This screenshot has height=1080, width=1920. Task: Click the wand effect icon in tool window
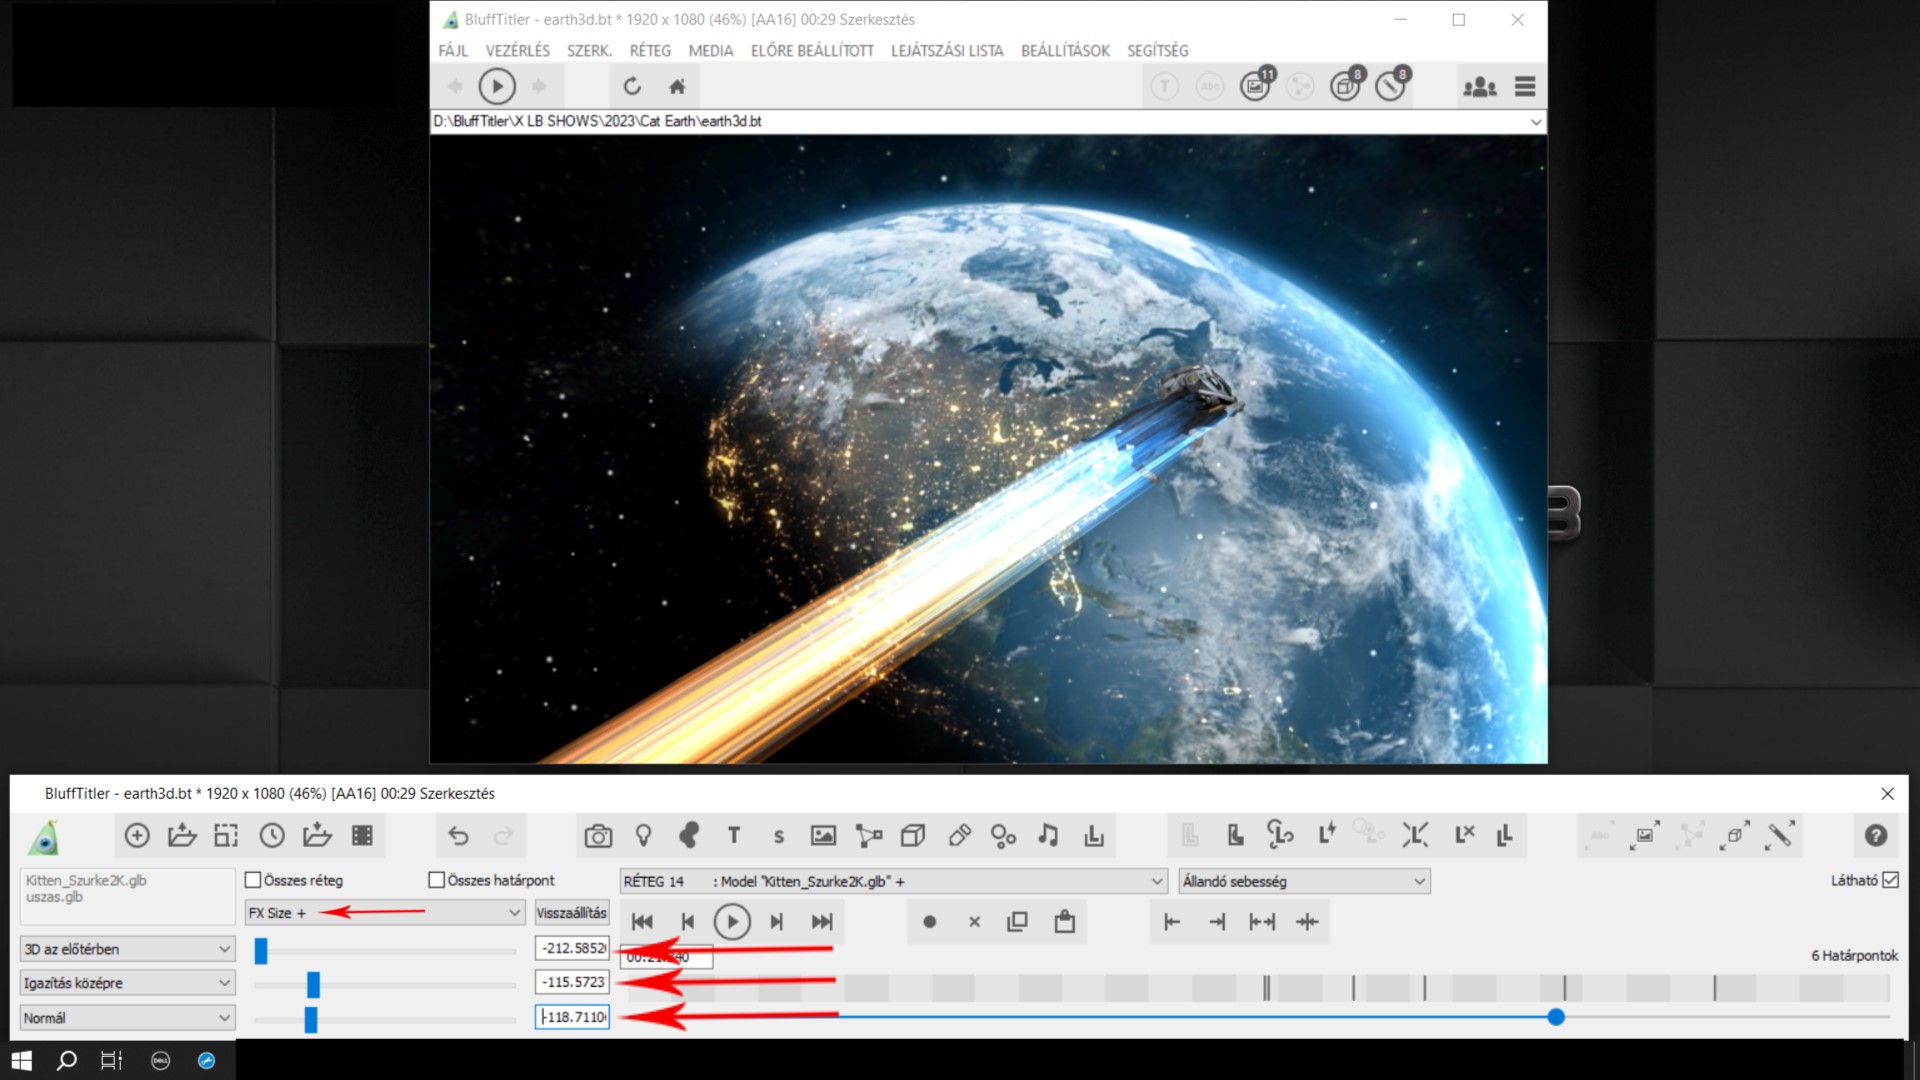pos(1780,835)
